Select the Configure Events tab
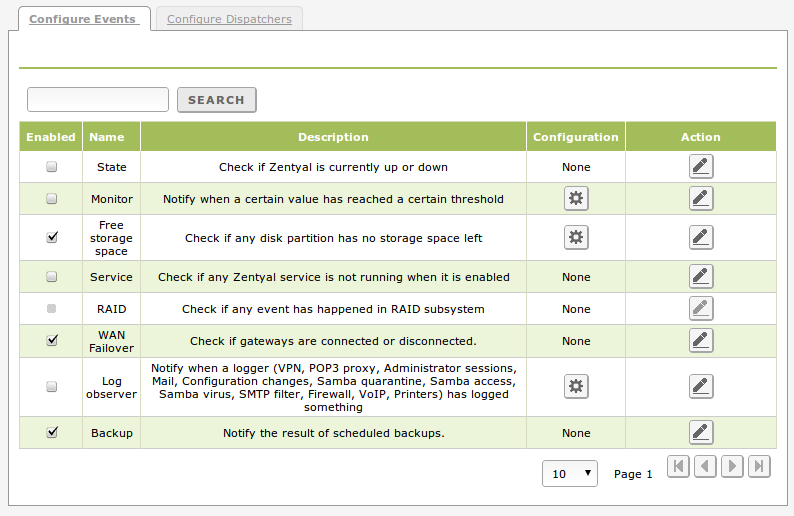This screenshot has height=516, width=794. coord(82,19)
